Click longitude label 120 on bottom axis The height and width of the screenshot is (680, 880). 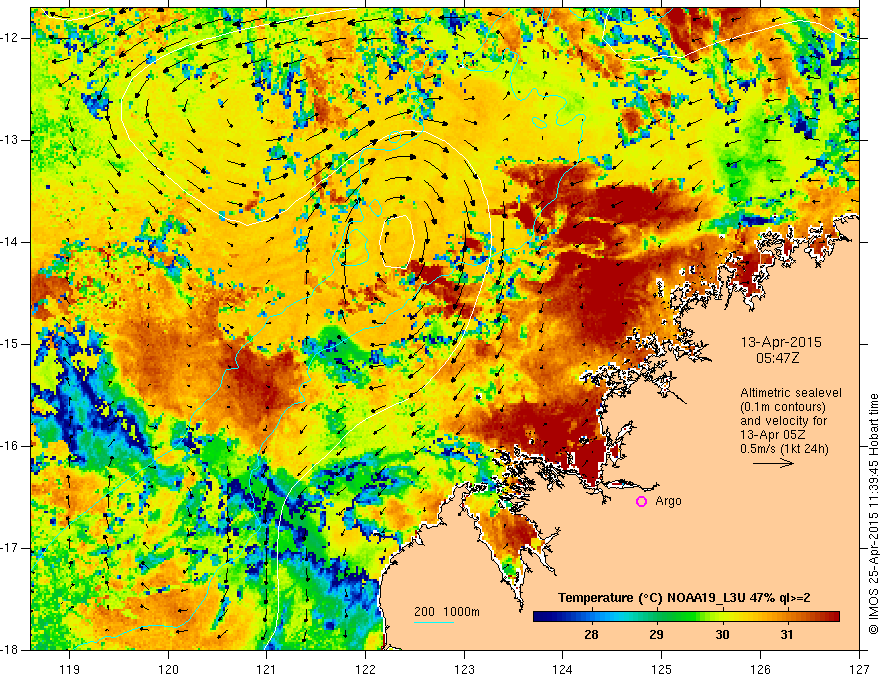[168, 669]
